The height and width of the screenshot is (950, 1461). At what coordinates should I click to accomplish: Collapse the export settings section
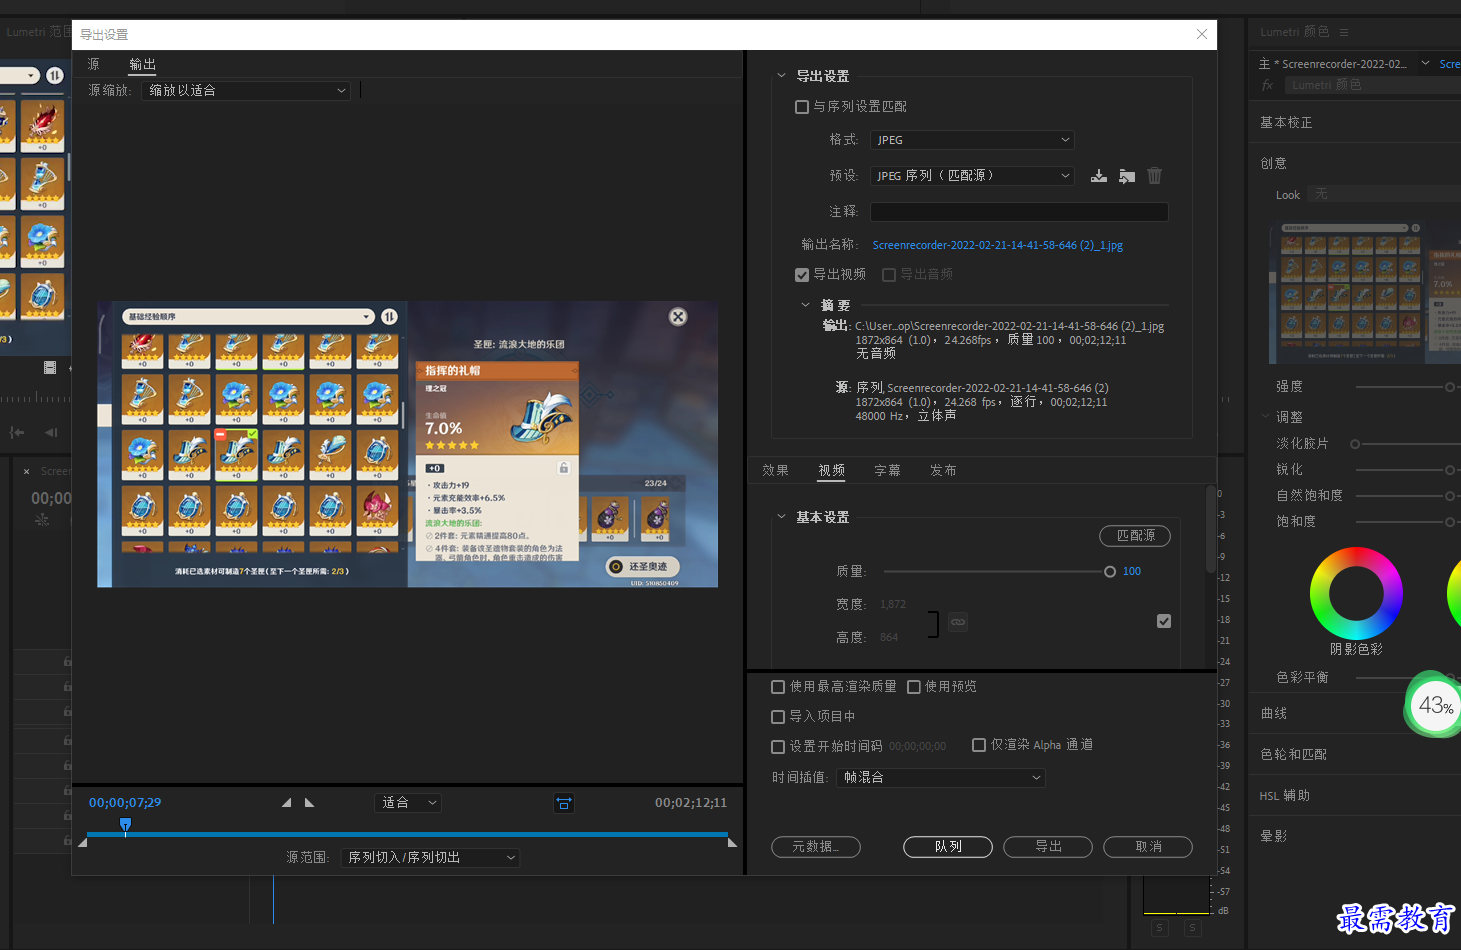782,76
